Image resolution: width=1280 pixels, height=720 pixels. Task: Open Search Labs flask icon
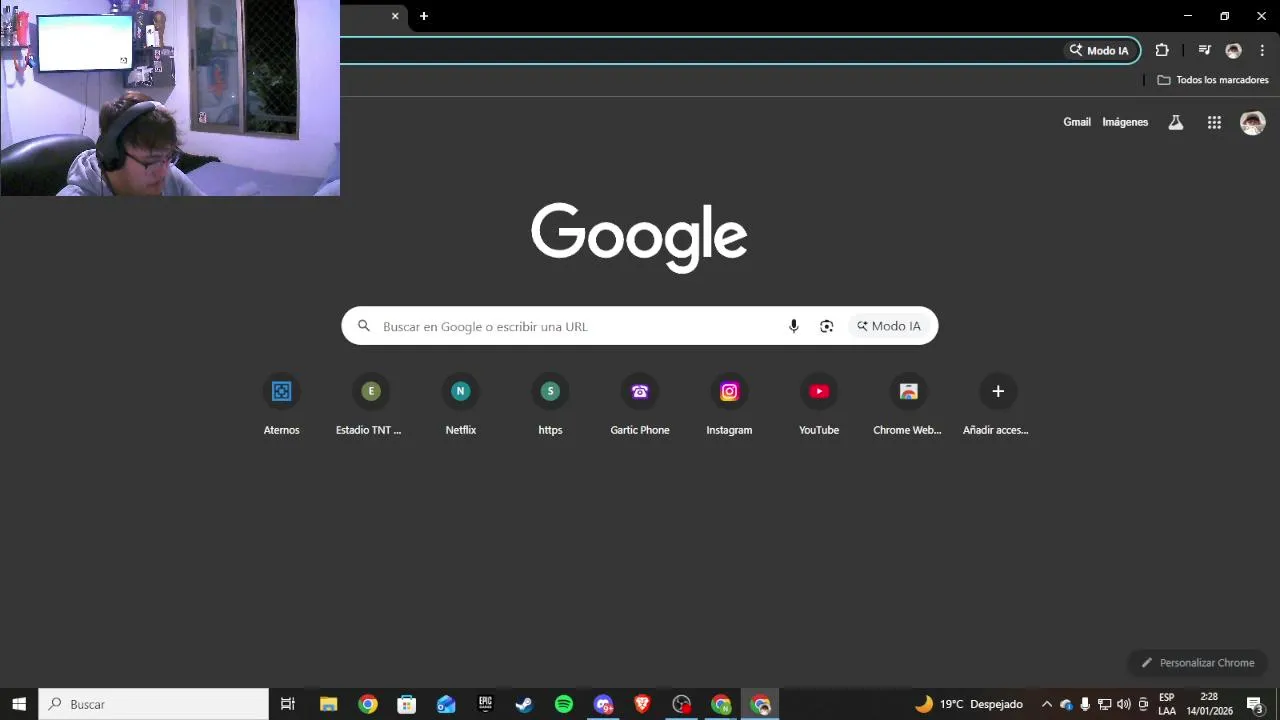click(1176, 122)
